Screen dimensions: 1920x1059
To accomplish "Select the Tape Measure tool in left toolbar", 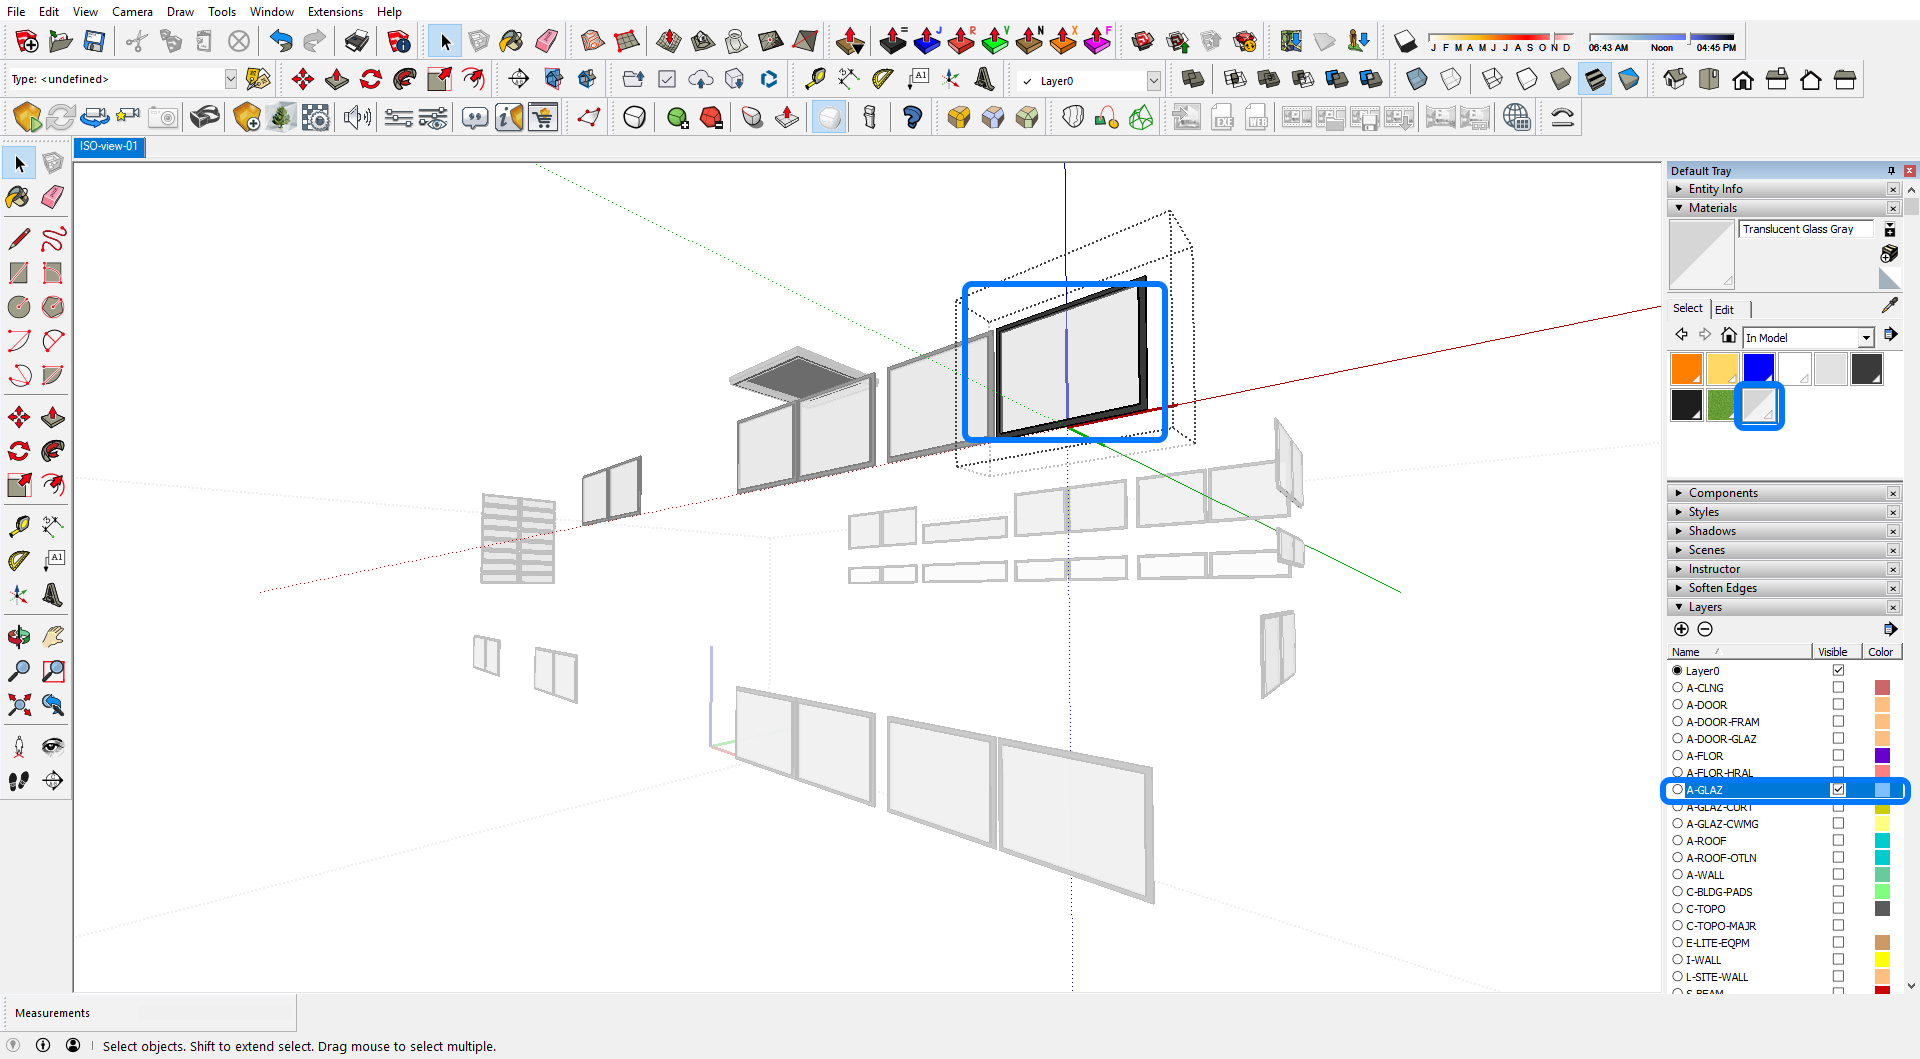I will point(18,526).
